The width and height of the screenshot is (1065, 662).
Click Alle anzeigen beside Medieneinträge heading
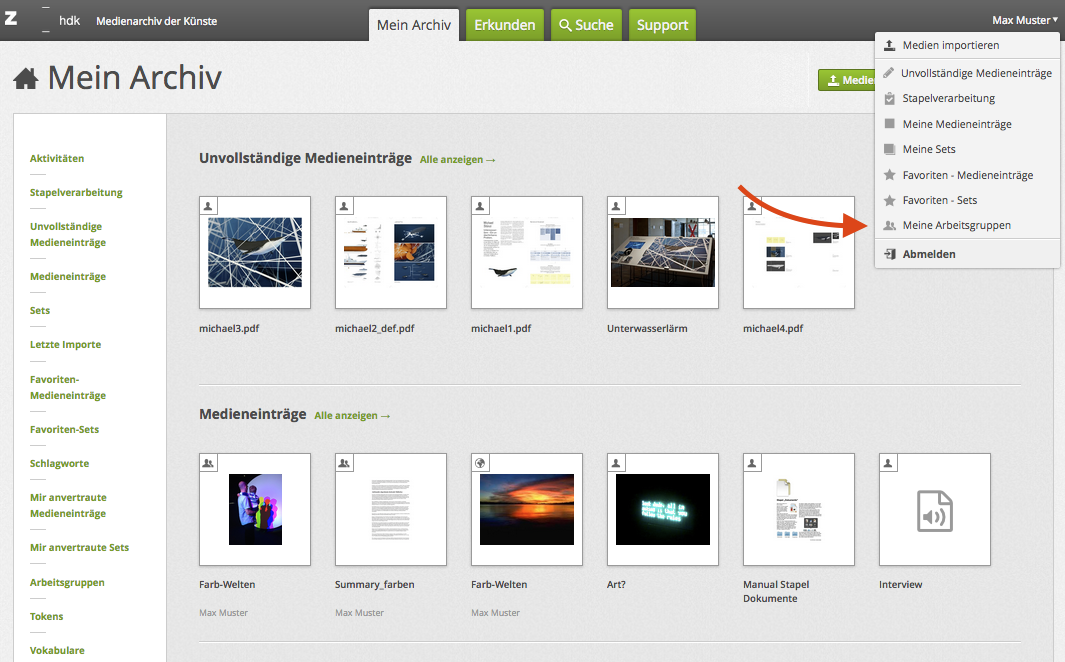(352, 415)
